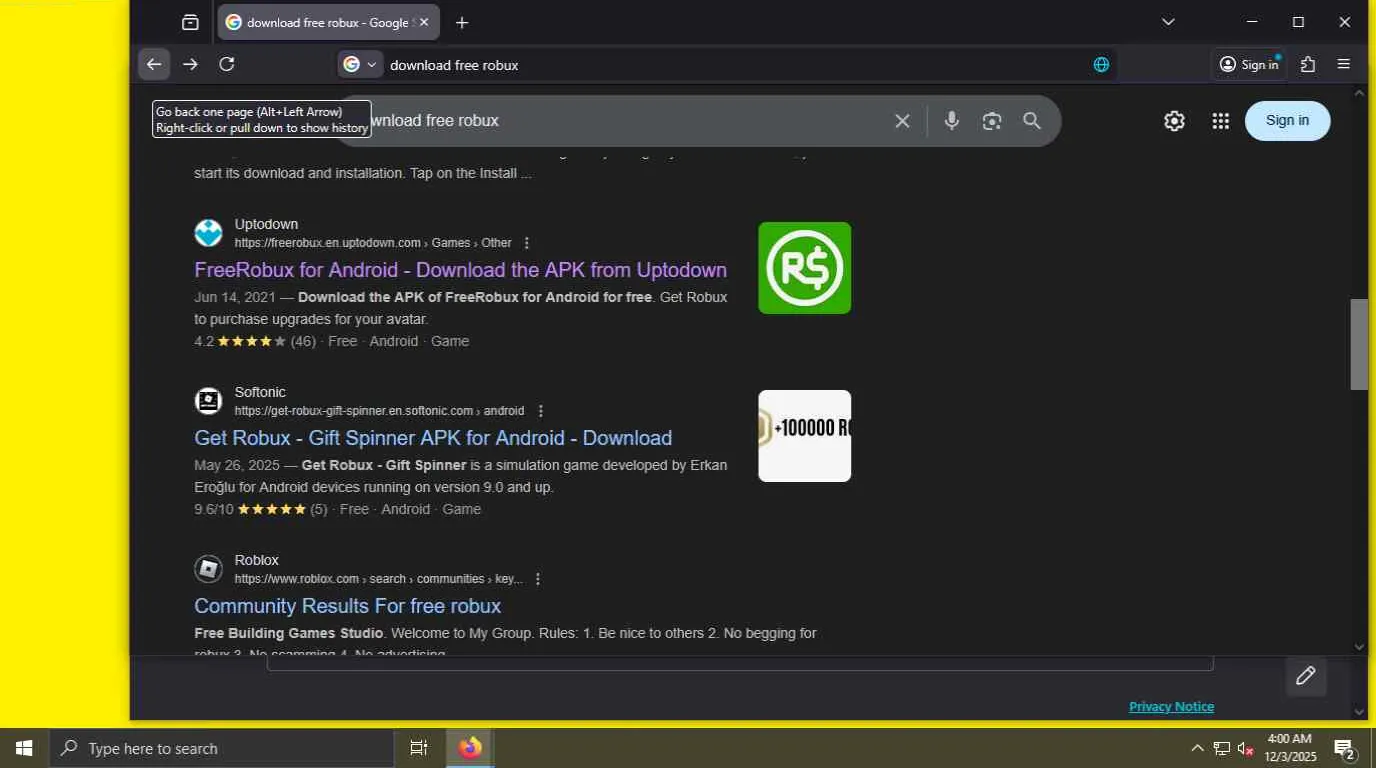Select the 'download free robux - Google' tab
This screenshot has height=768, width=1376.
click(328, 22)
